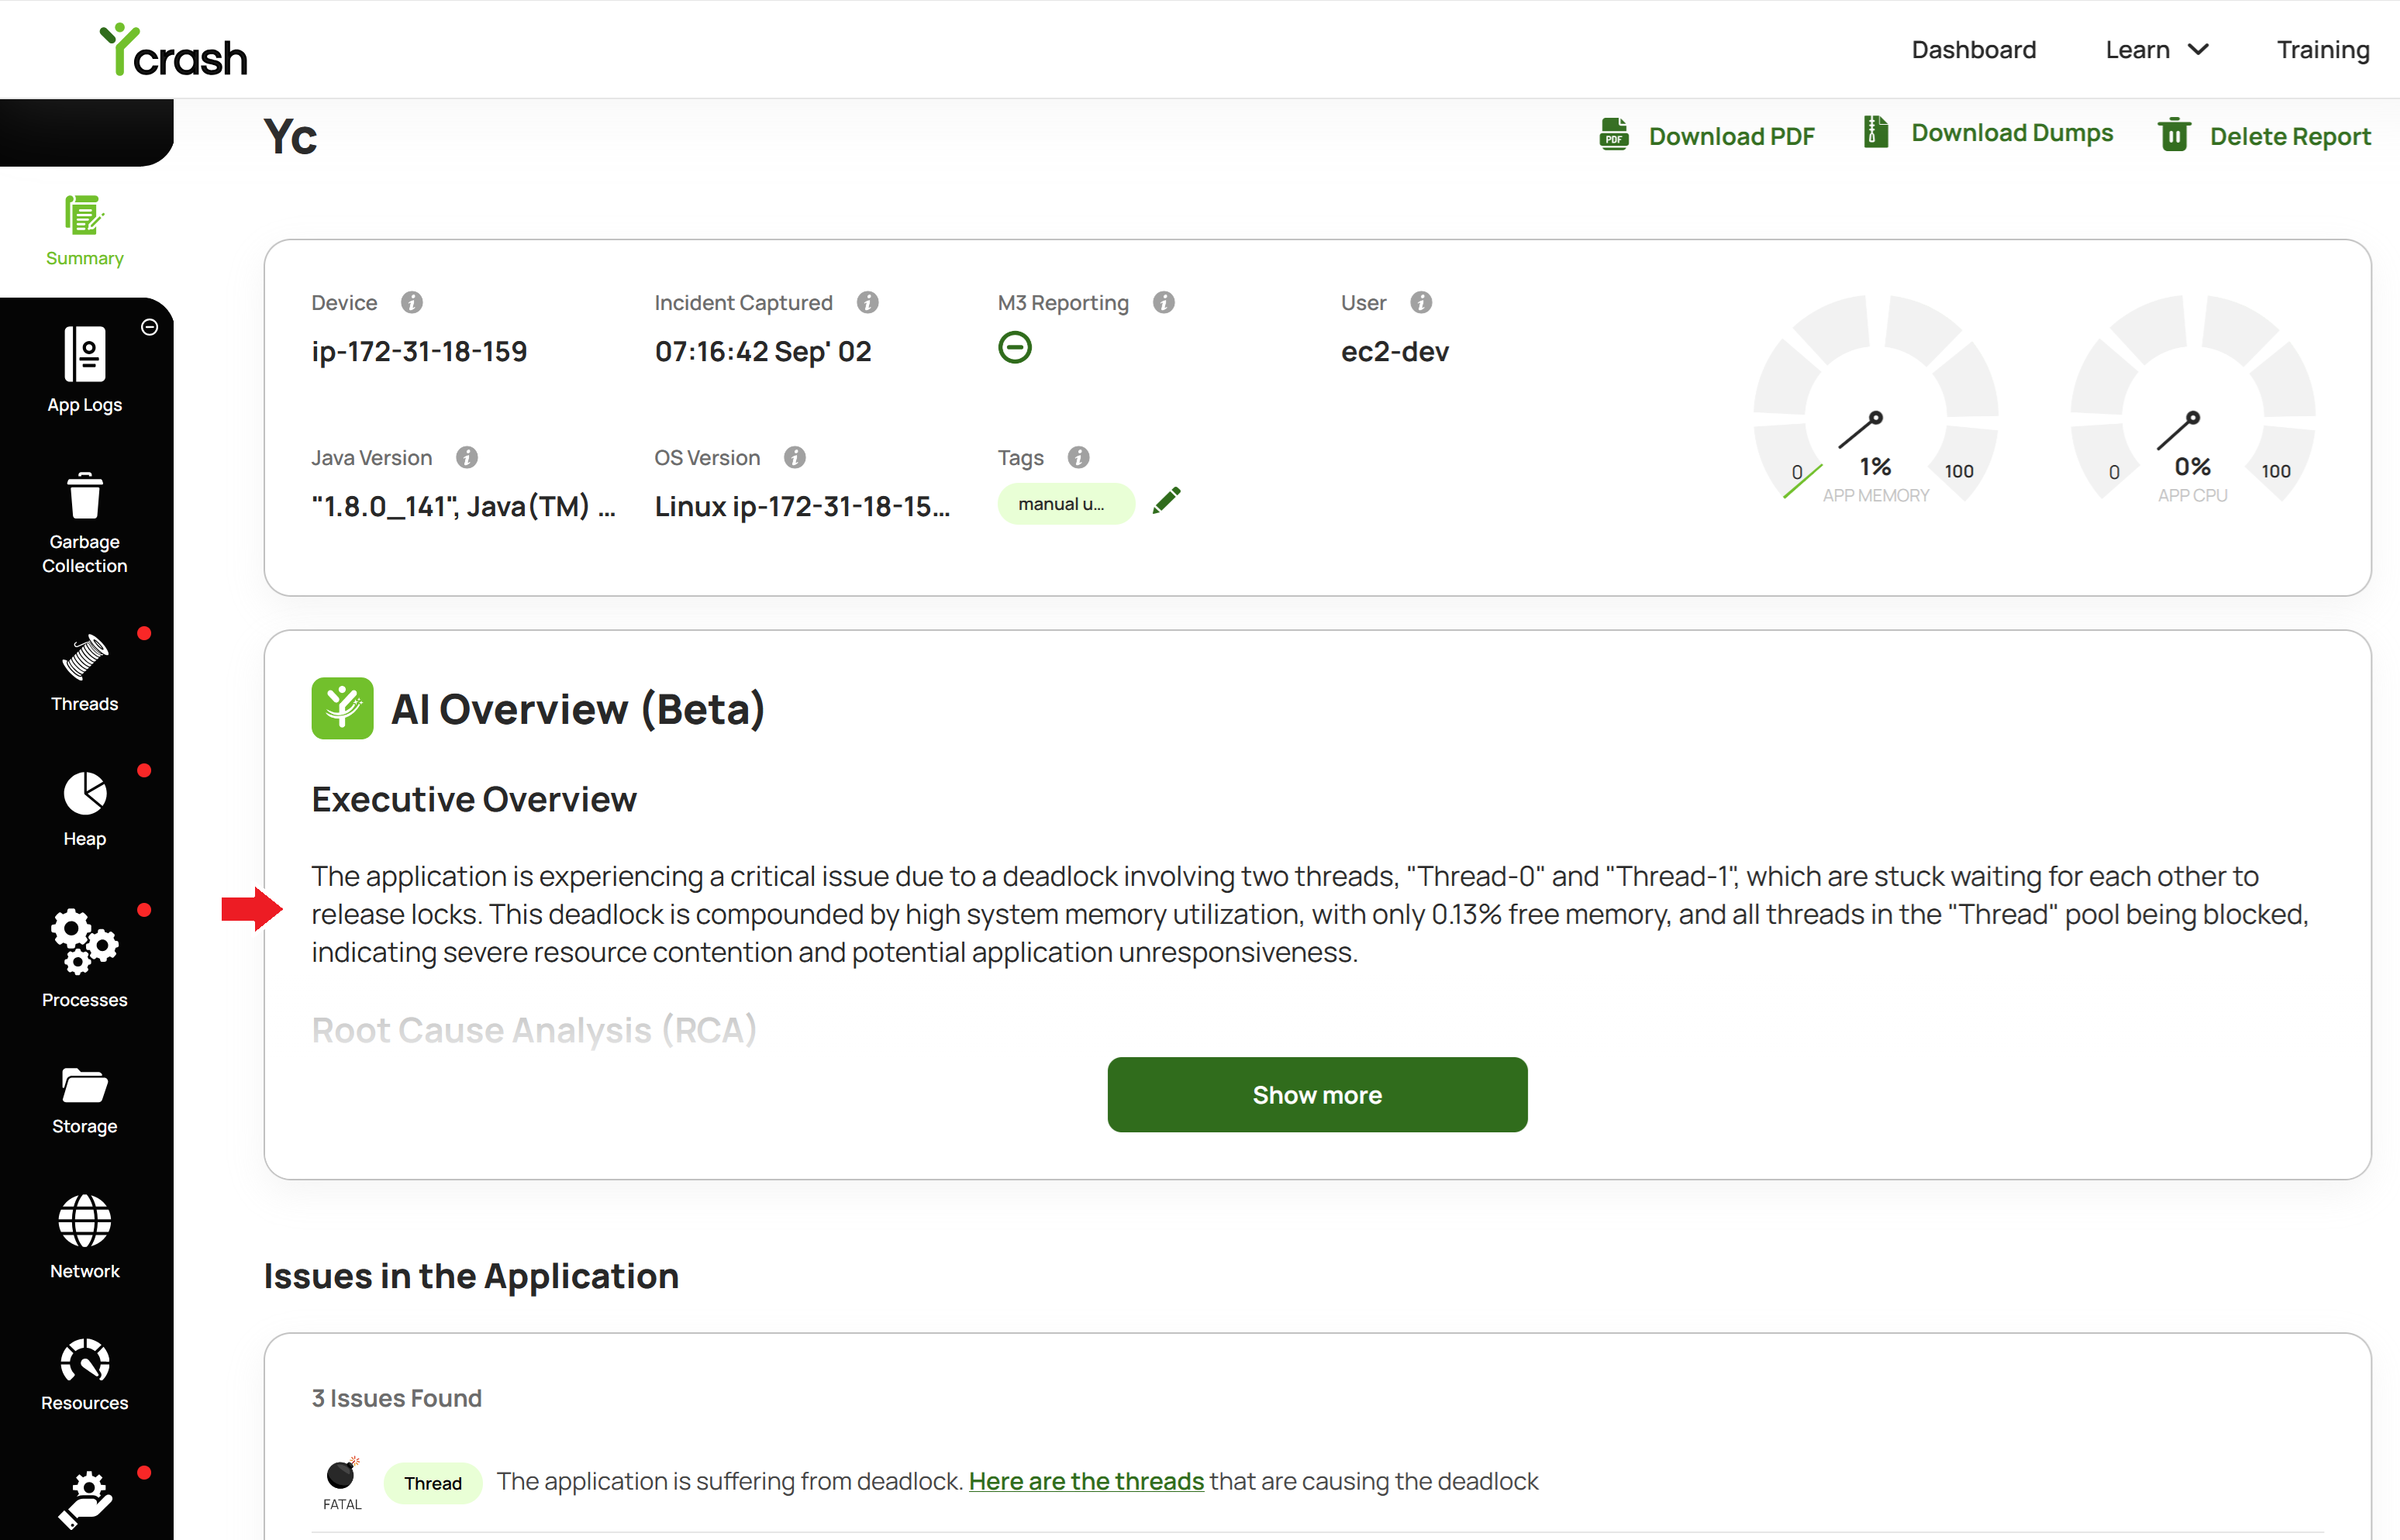Open the Summary section in sidebar

click(85, 231)
